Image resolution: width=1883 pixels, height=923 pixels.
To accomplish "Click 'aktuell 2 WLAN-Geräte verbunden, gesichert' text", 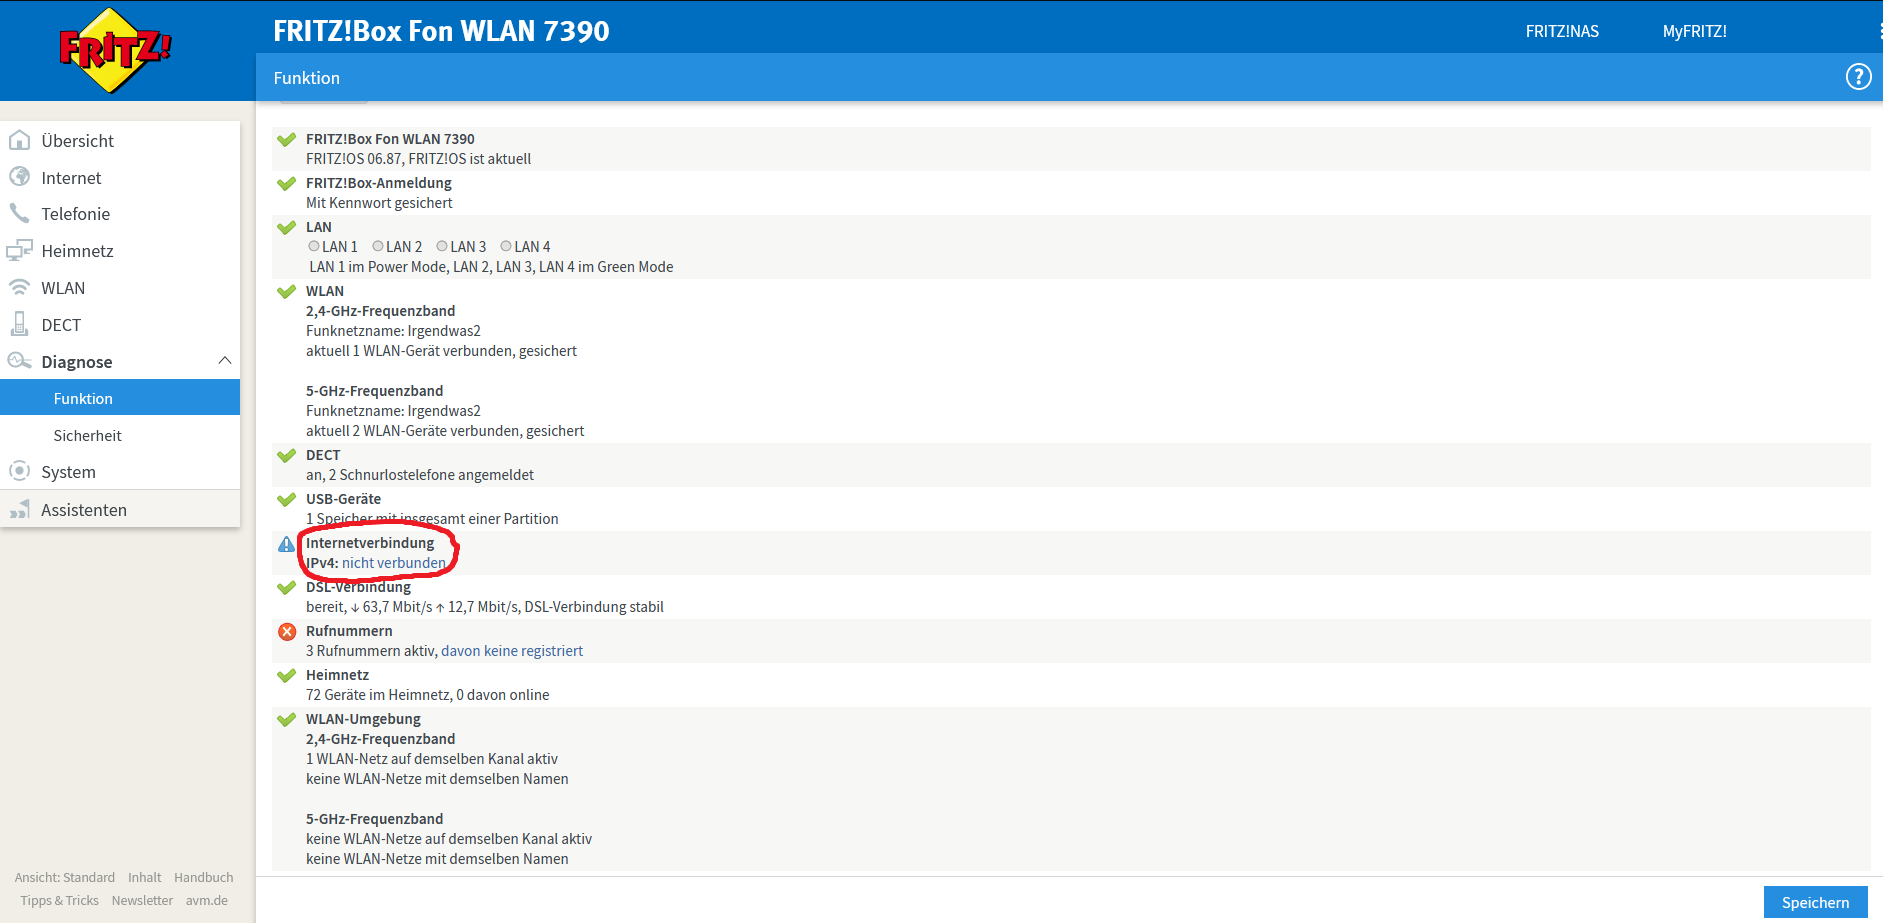I will pos(445,431).
